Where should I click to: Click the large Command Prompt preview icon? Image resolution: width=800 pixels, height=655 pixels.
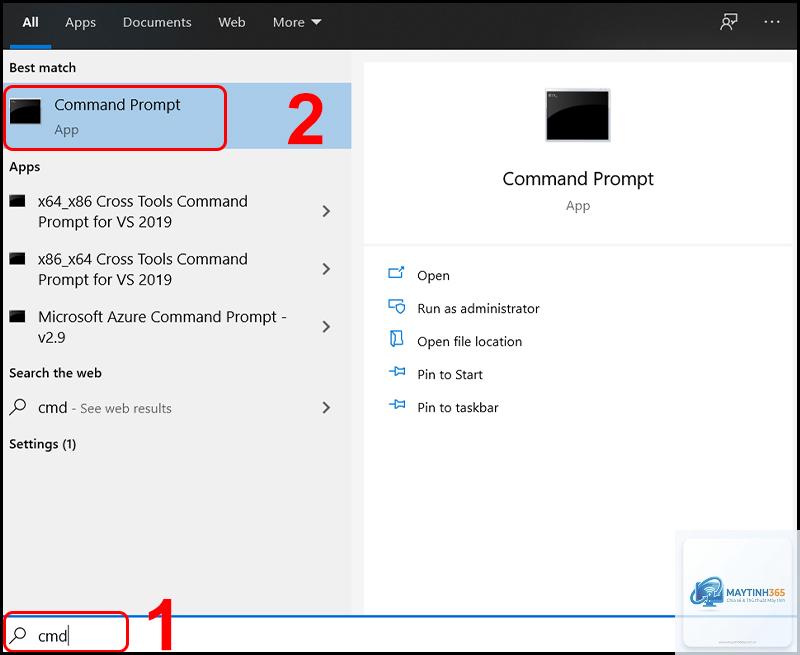(578, 115)
